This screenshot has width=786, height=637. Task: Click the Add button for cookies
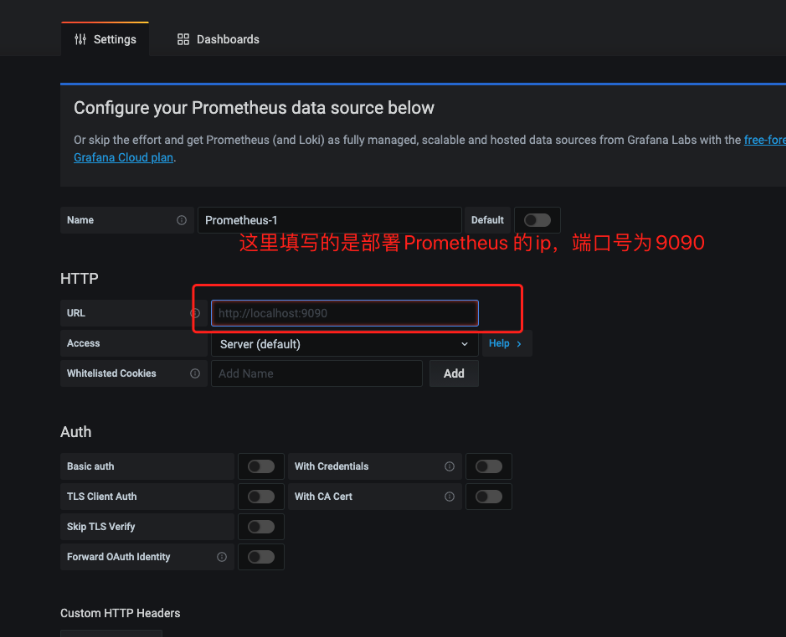click(454, 373)
